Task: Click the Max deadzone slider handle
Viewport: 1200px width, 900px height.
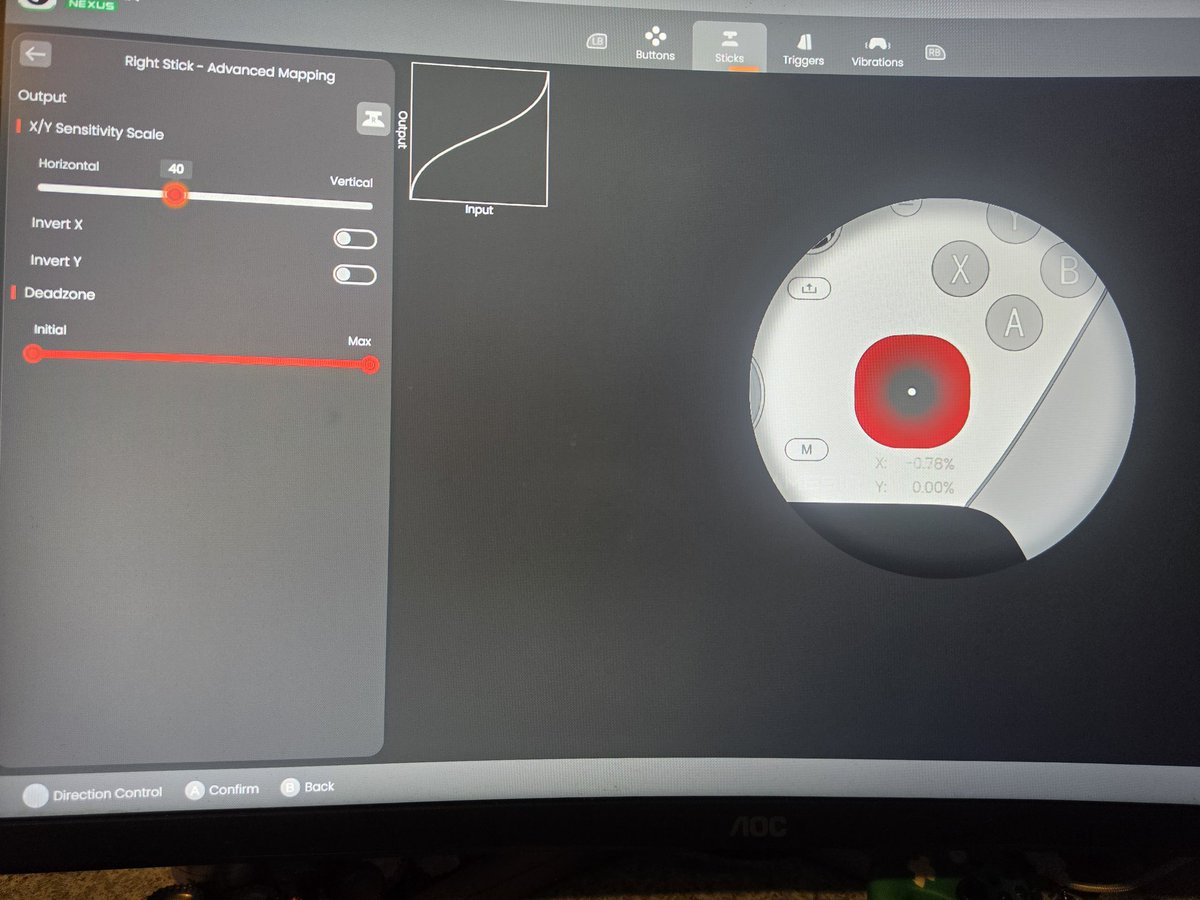Action: pos(369,365)
